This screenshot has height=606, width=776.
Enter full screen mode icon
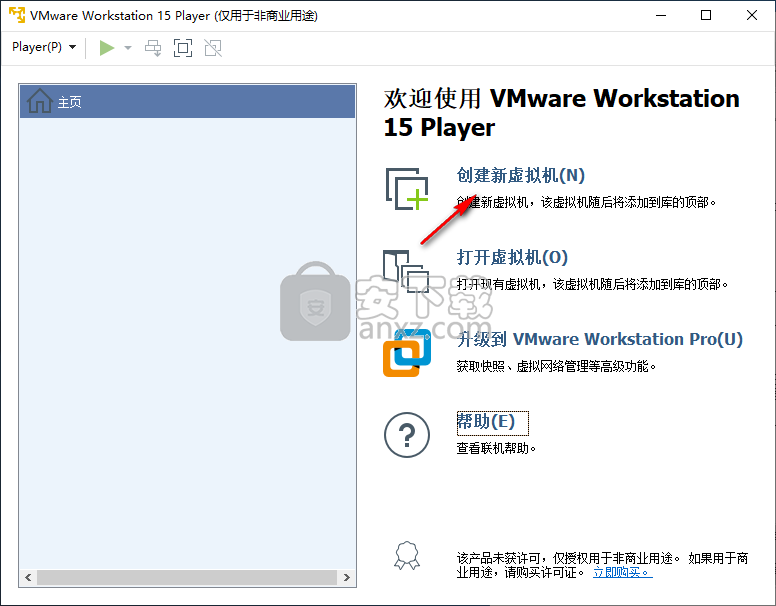point(183,48)
